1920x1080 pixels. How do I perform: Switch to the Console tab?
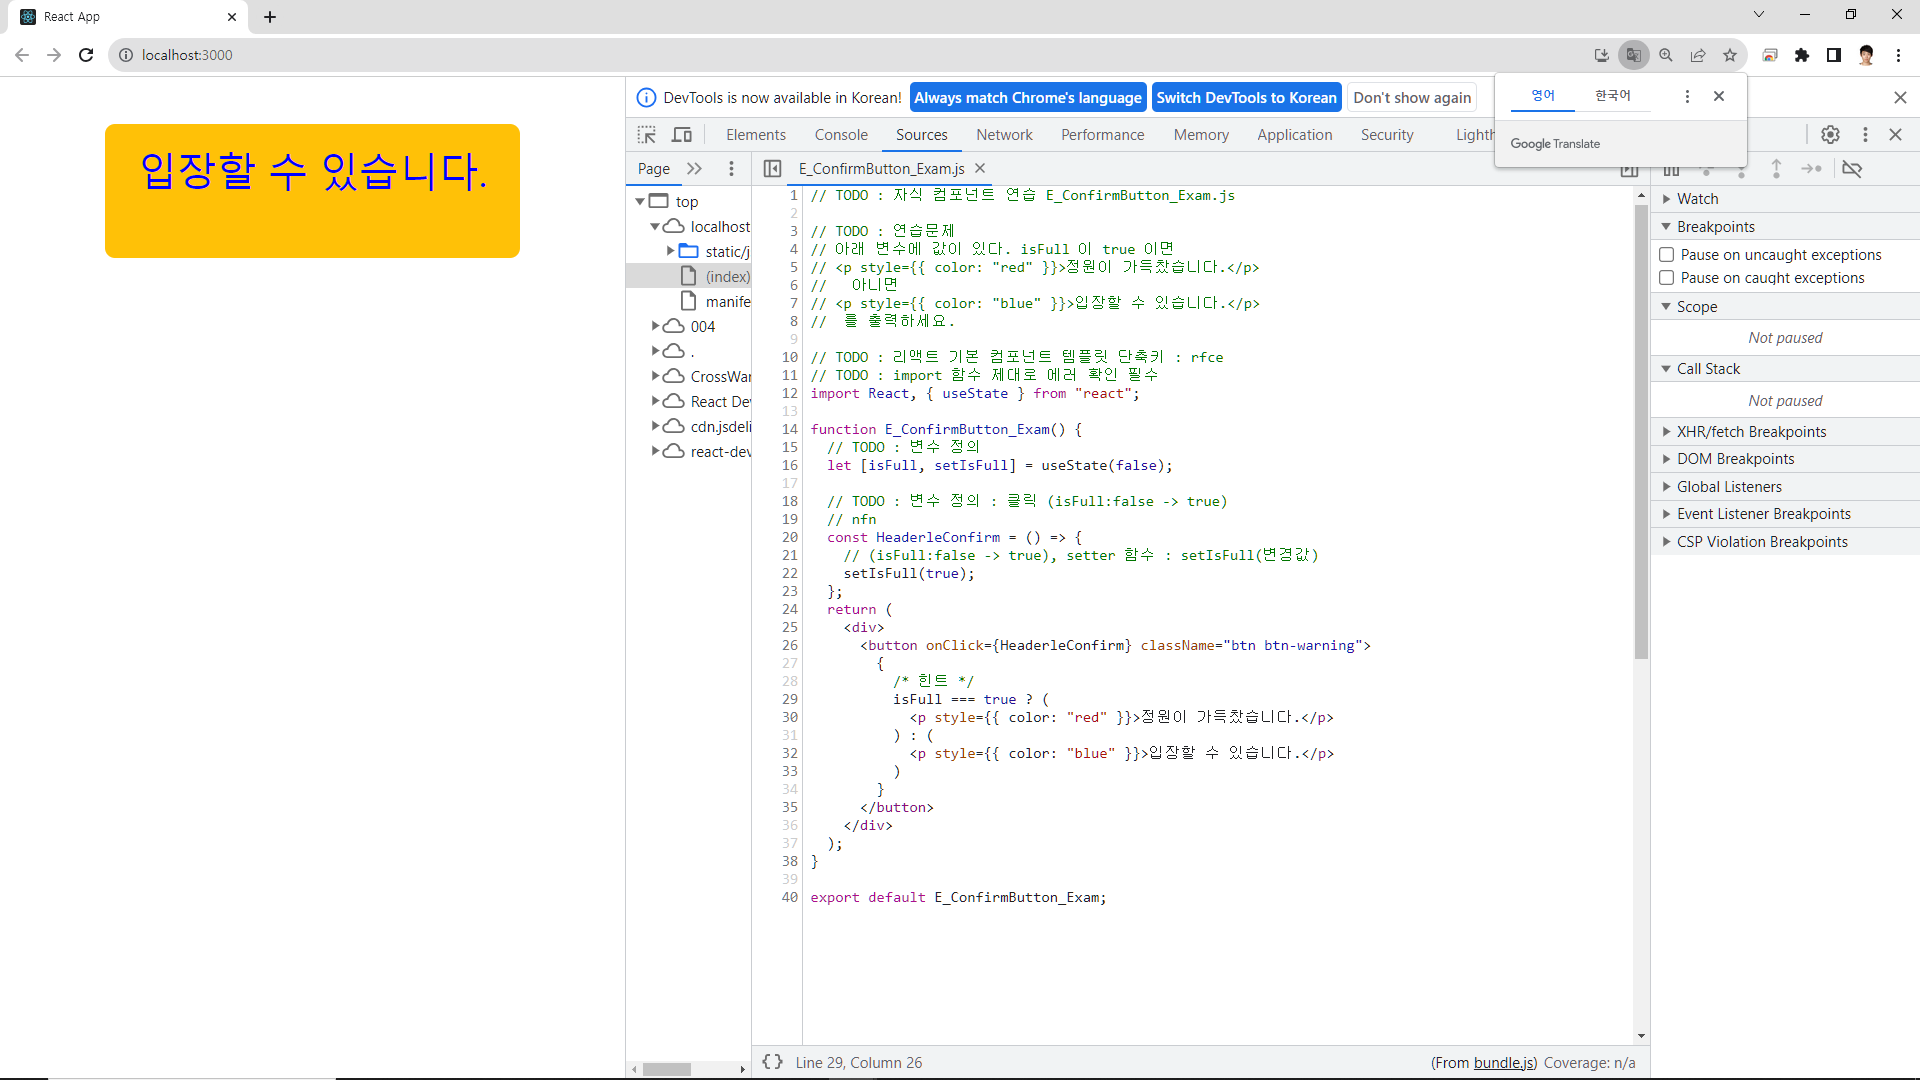[840, 135]
